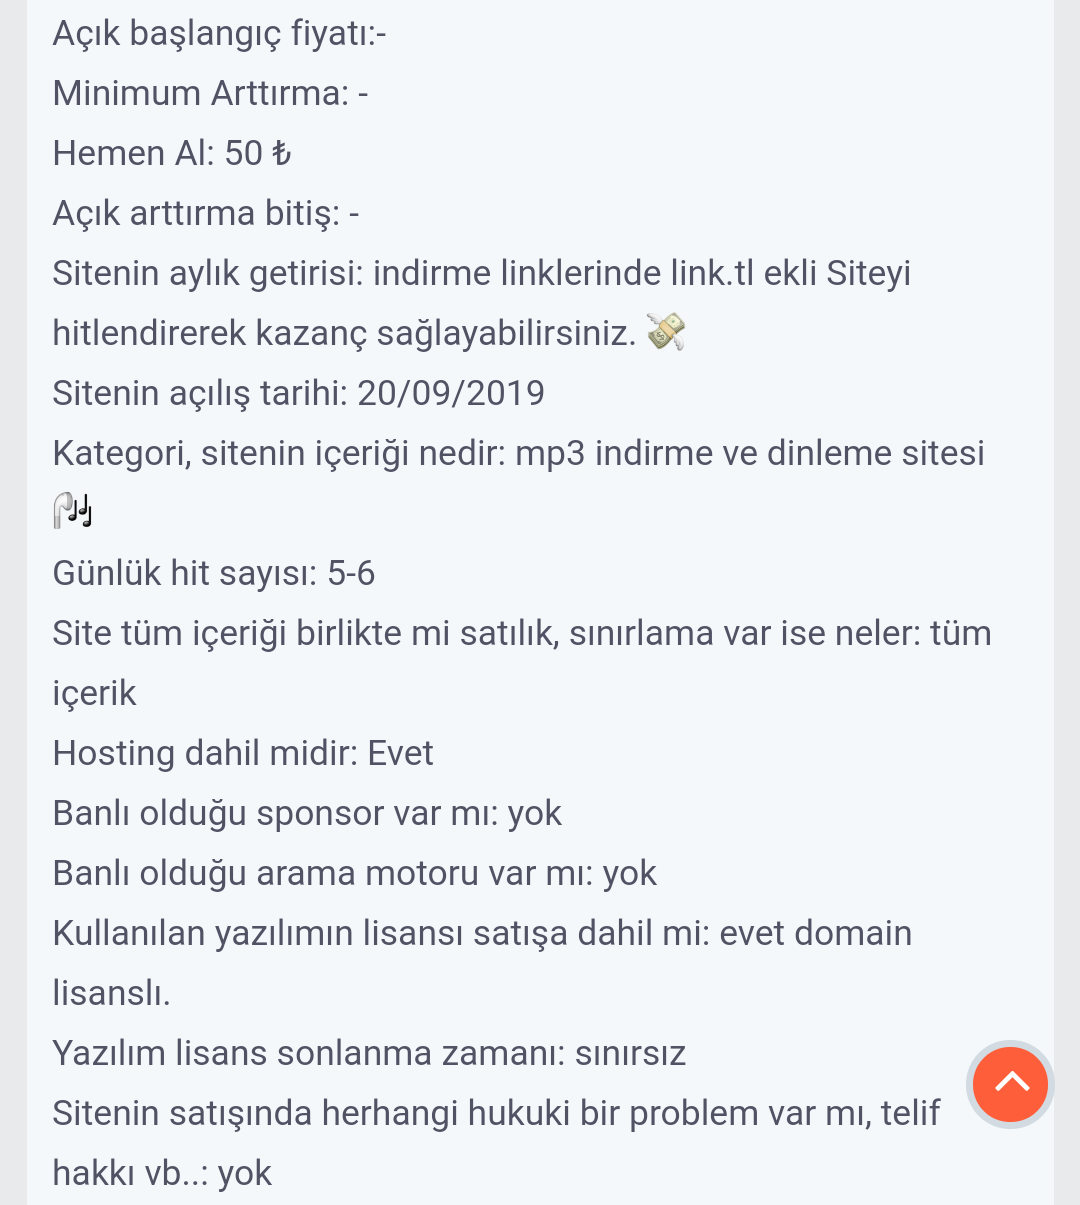Click the 'Site tüm içeriği birlikte' line
Viewport: 1080px width, 1205px height.
522,633
